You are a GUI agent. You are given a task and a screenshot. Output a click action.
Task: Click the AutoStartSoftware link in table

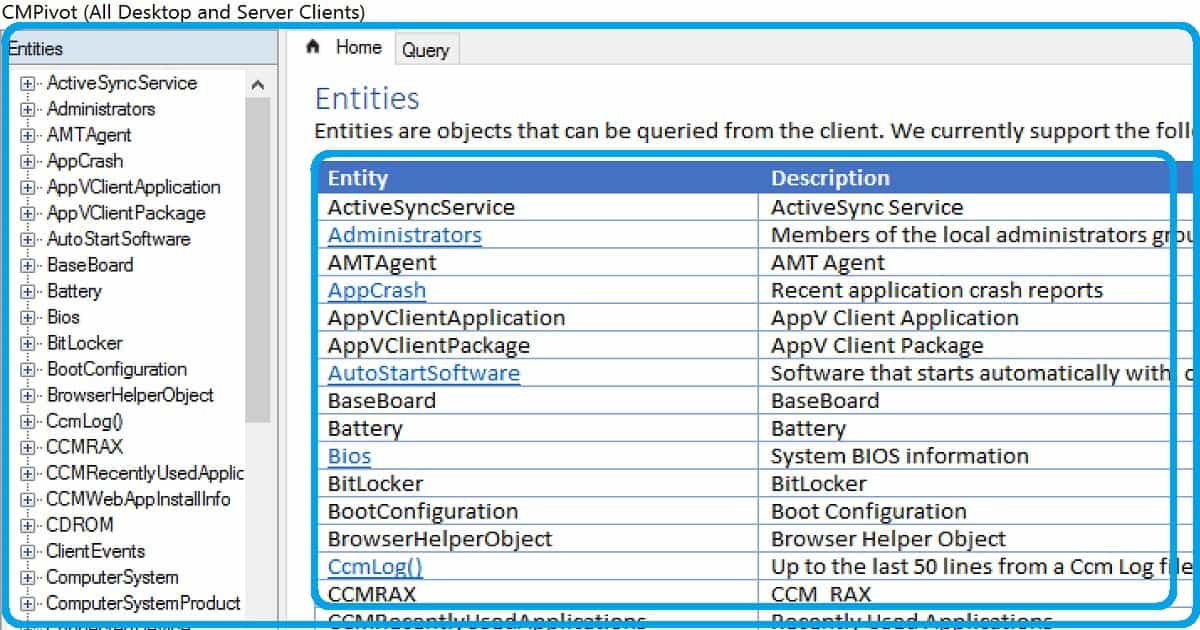(x=423, y=373)
